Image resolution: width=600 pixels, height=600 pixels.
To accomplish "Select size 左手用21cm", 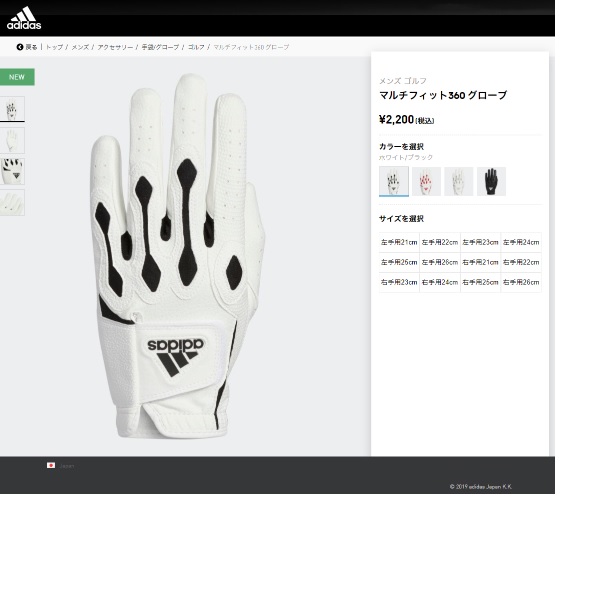I will [x=399, y=242].
